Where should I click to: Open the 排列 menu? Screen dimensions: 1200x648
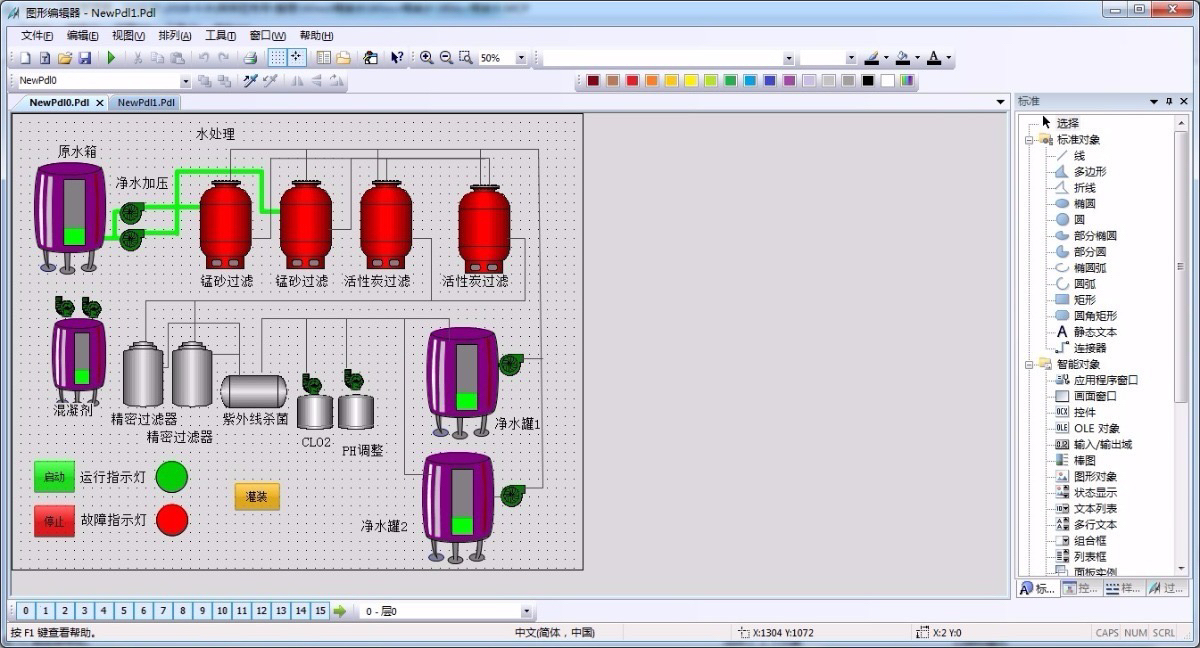[x=175, y=36]
